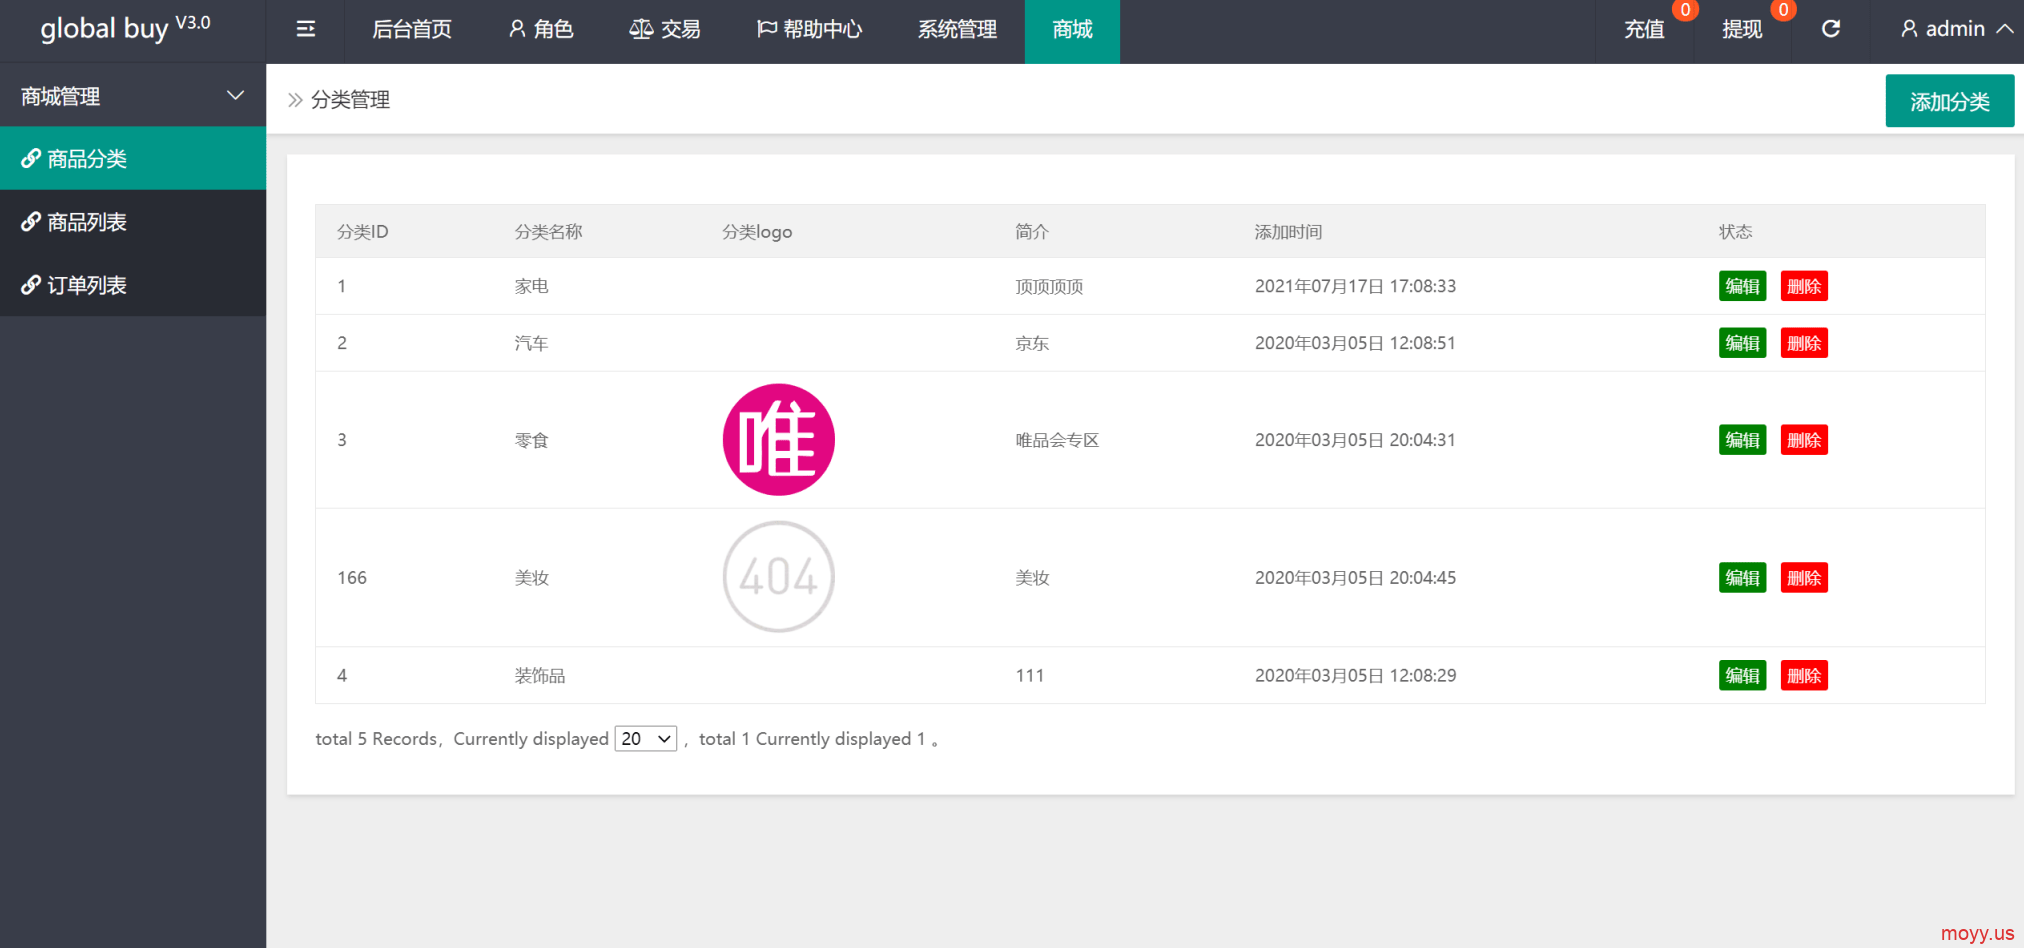Image resolution: width=2024 pixels, height=948 pixels.
Task: Open the 交易 menu with scale icon
Action: pos(665,30)
